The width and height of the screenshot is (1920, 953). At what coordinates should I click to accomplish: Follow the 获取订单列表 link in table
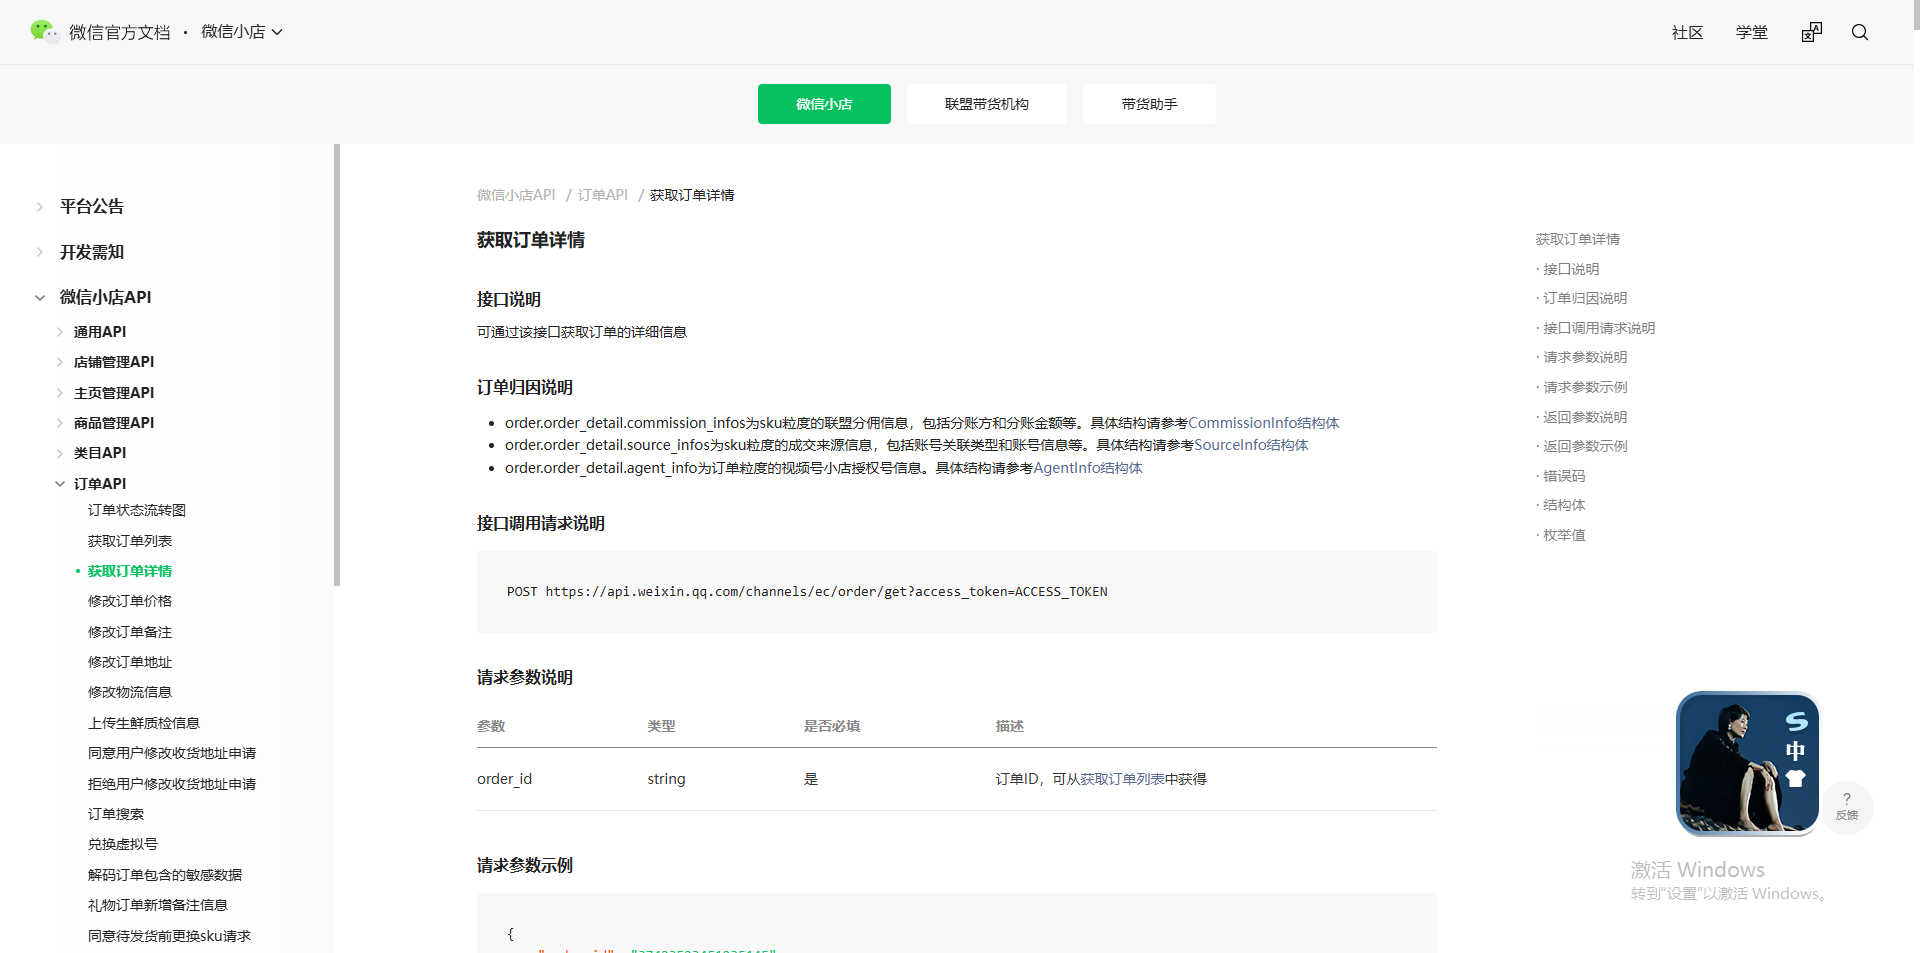tap(1122, 779)
